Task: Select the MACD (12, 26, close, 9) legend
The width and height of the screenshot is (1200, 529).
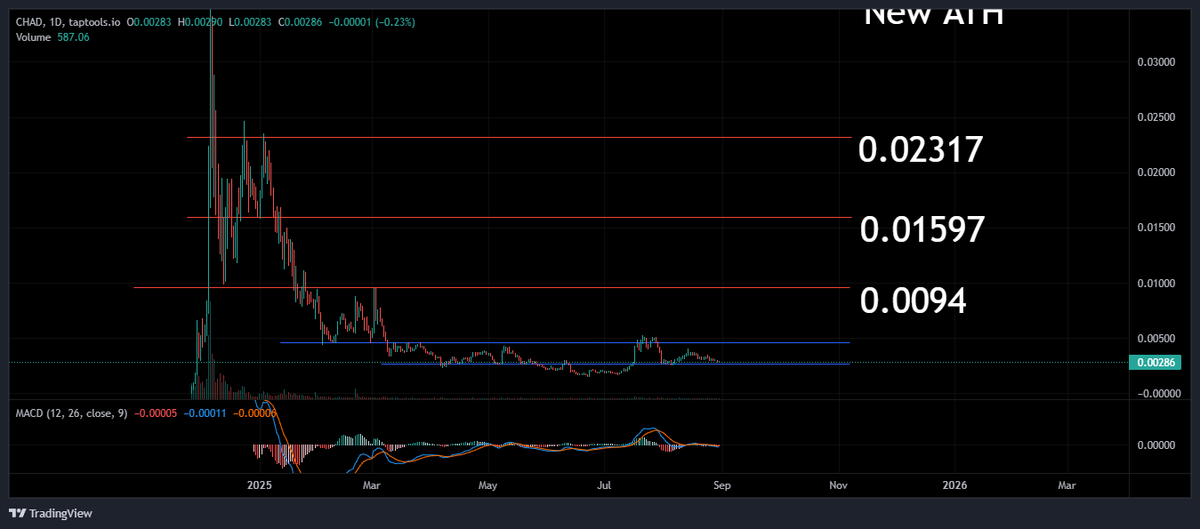Action: point(71,412)
